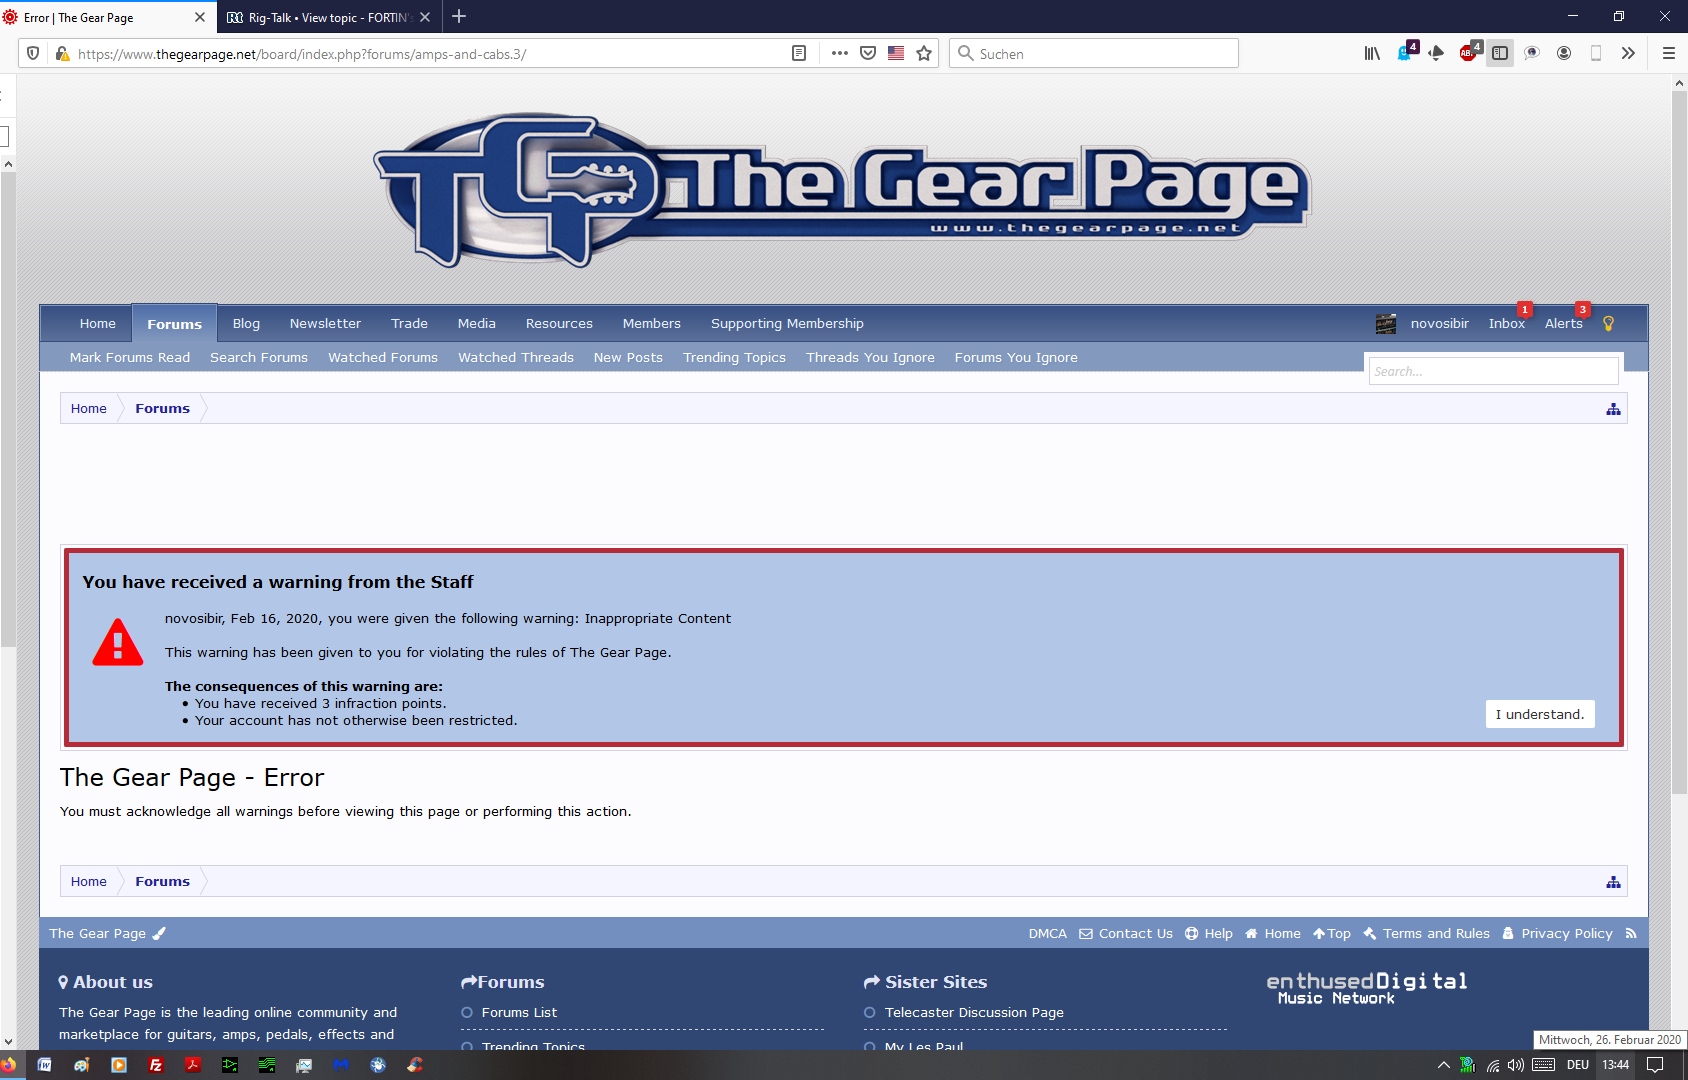This screenshot has height=1080, width=1688.
Task: Click Mark Forums Read
Action: (130, 357)
